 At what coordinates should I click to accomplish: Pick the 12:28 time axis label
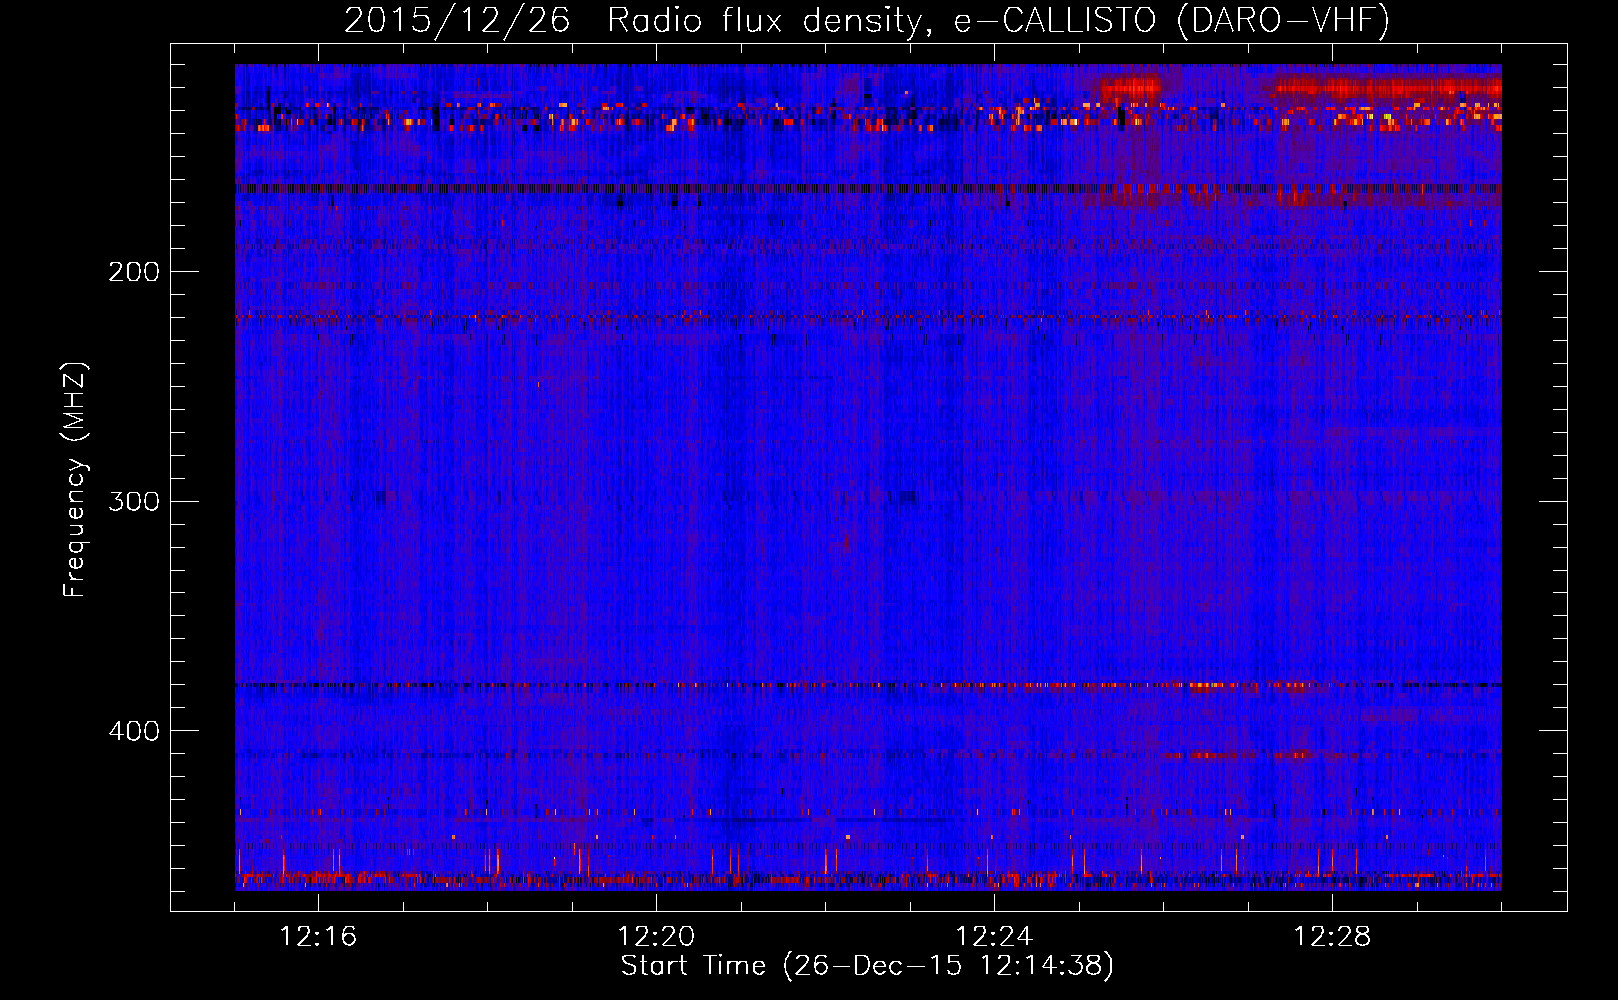[x=1332, y=937]
